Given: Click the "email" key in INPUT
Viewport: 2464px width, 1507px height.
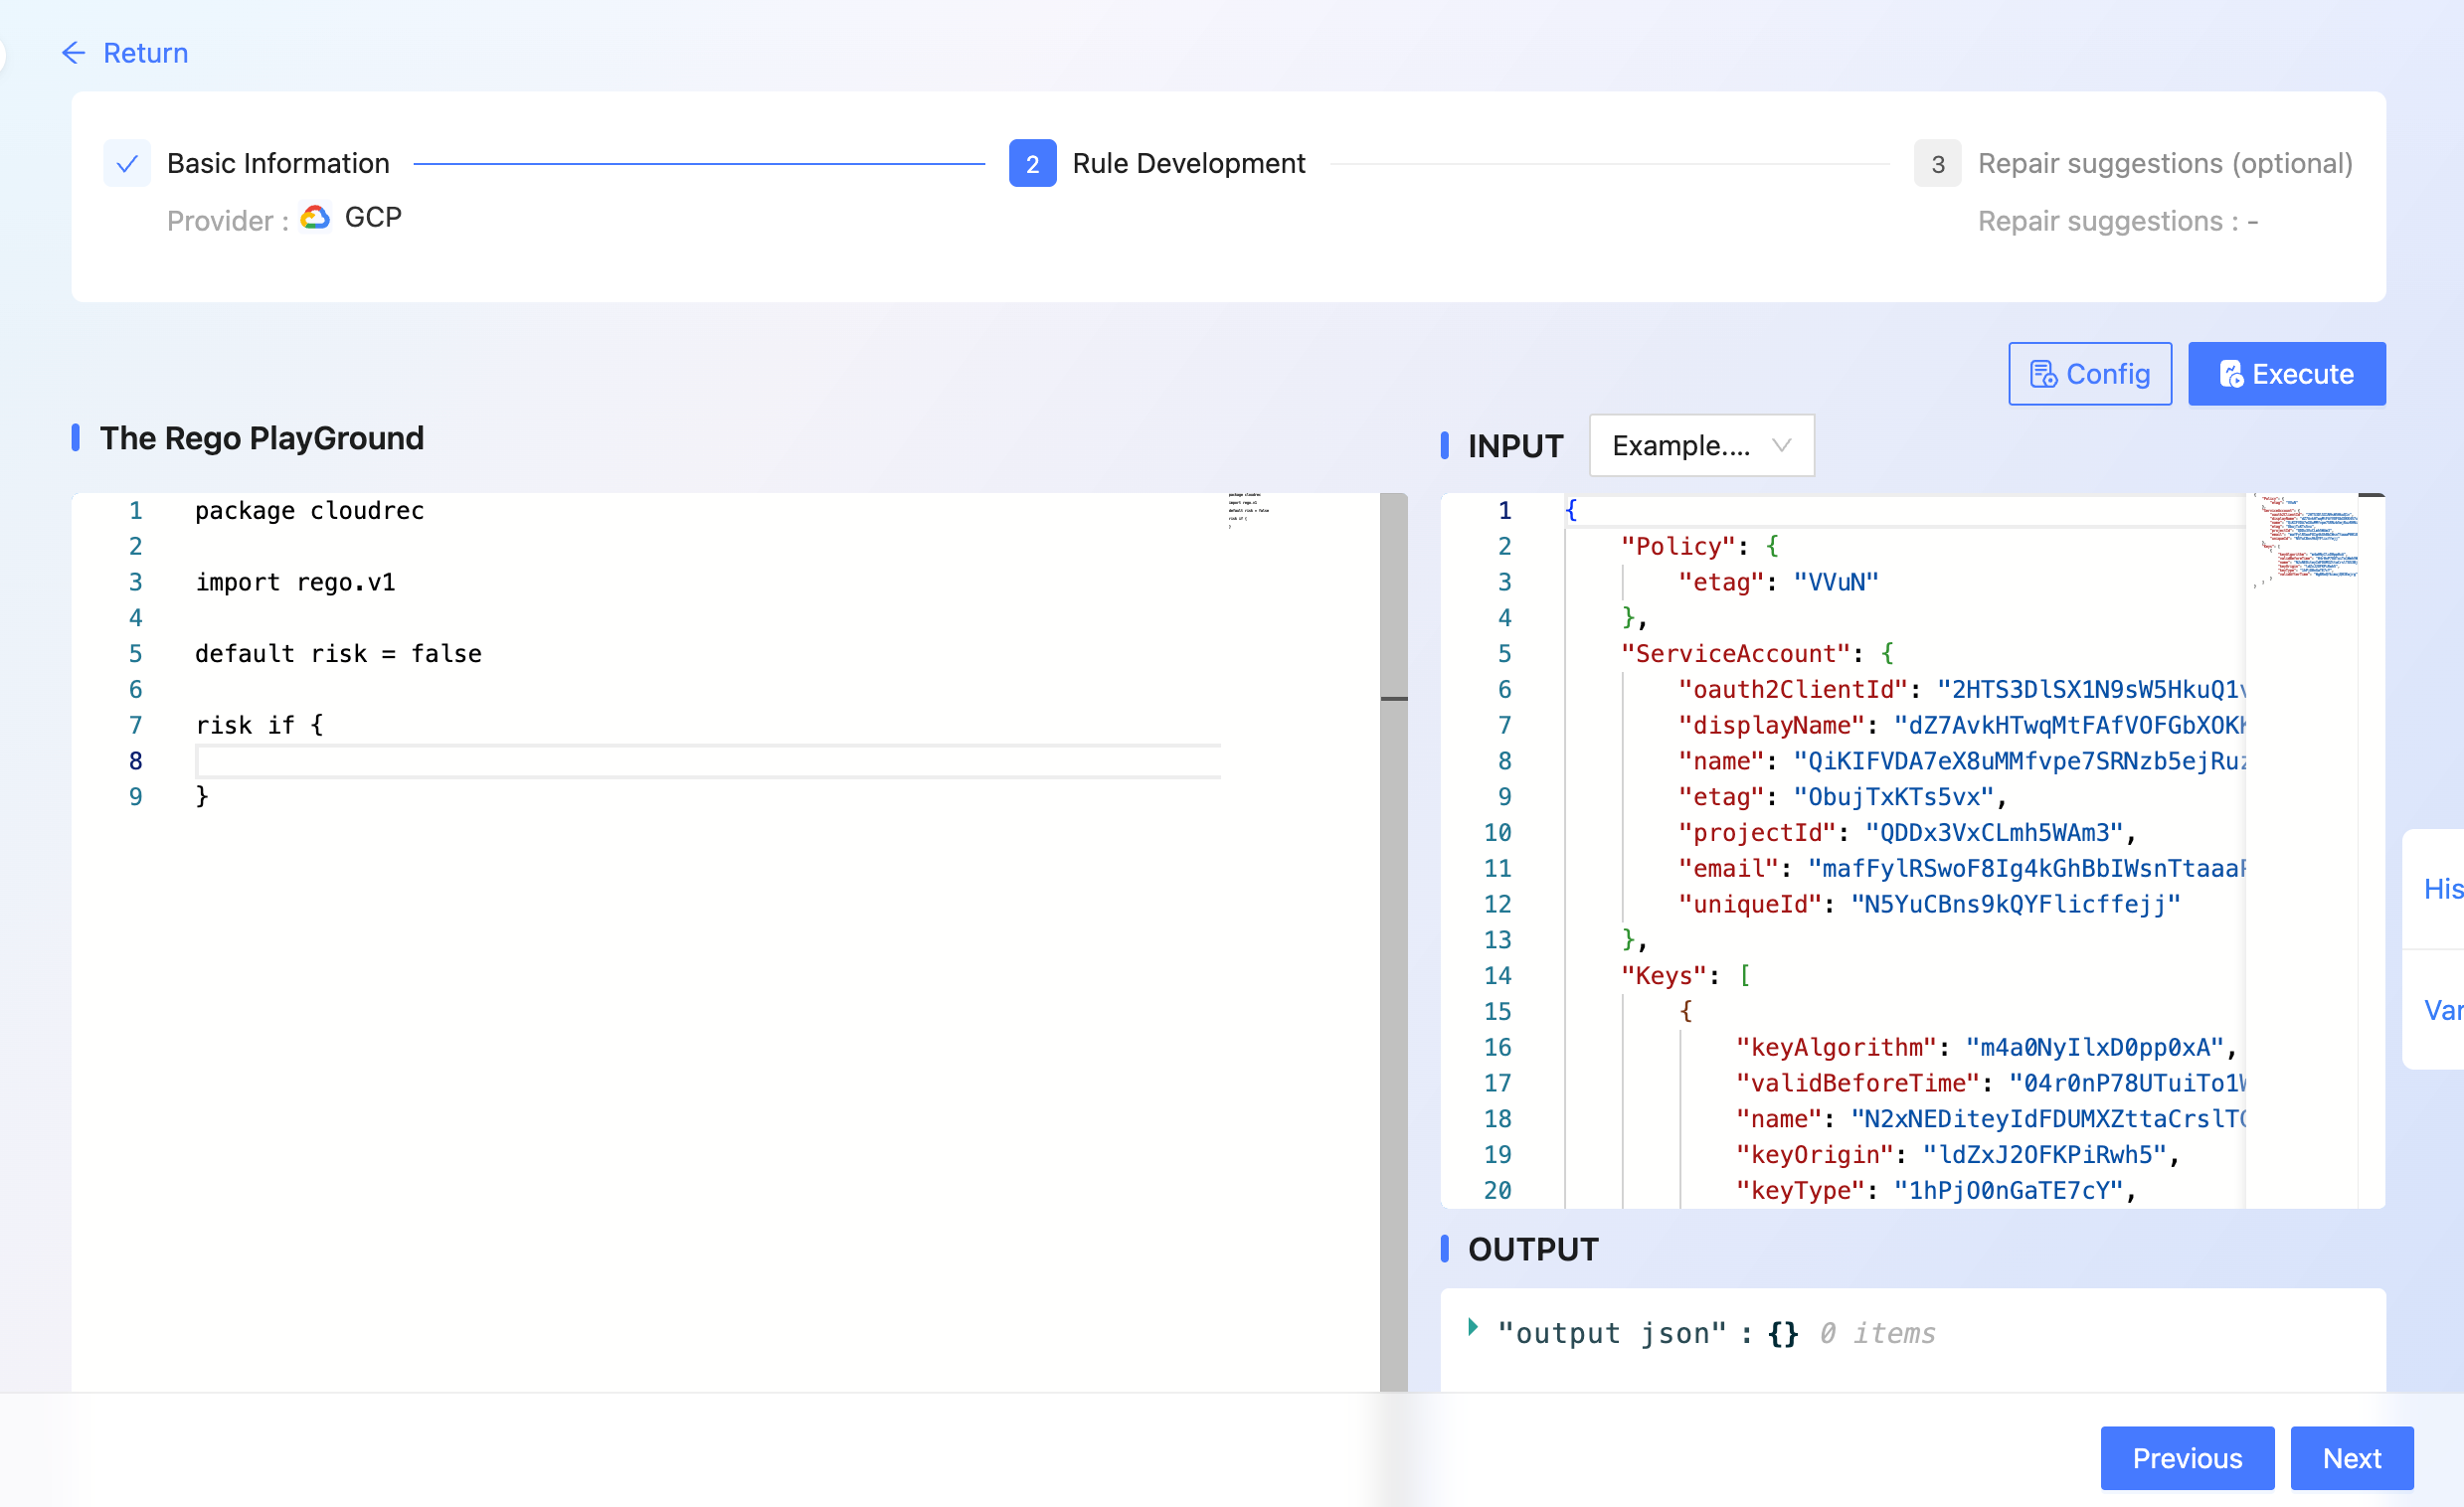Looking at the screenshot, I should point(1727,869).
